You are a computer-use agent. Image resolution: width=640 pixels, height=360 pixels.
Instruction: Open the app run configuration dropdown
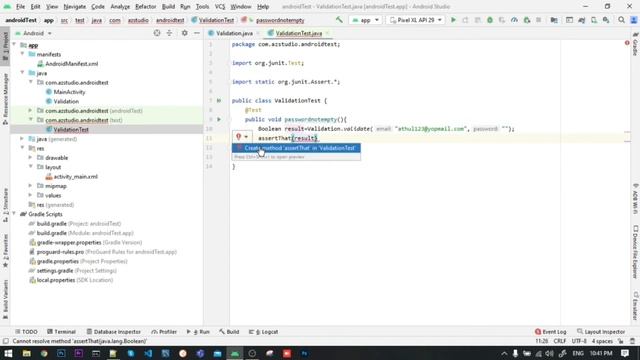(x=366, y=20)
